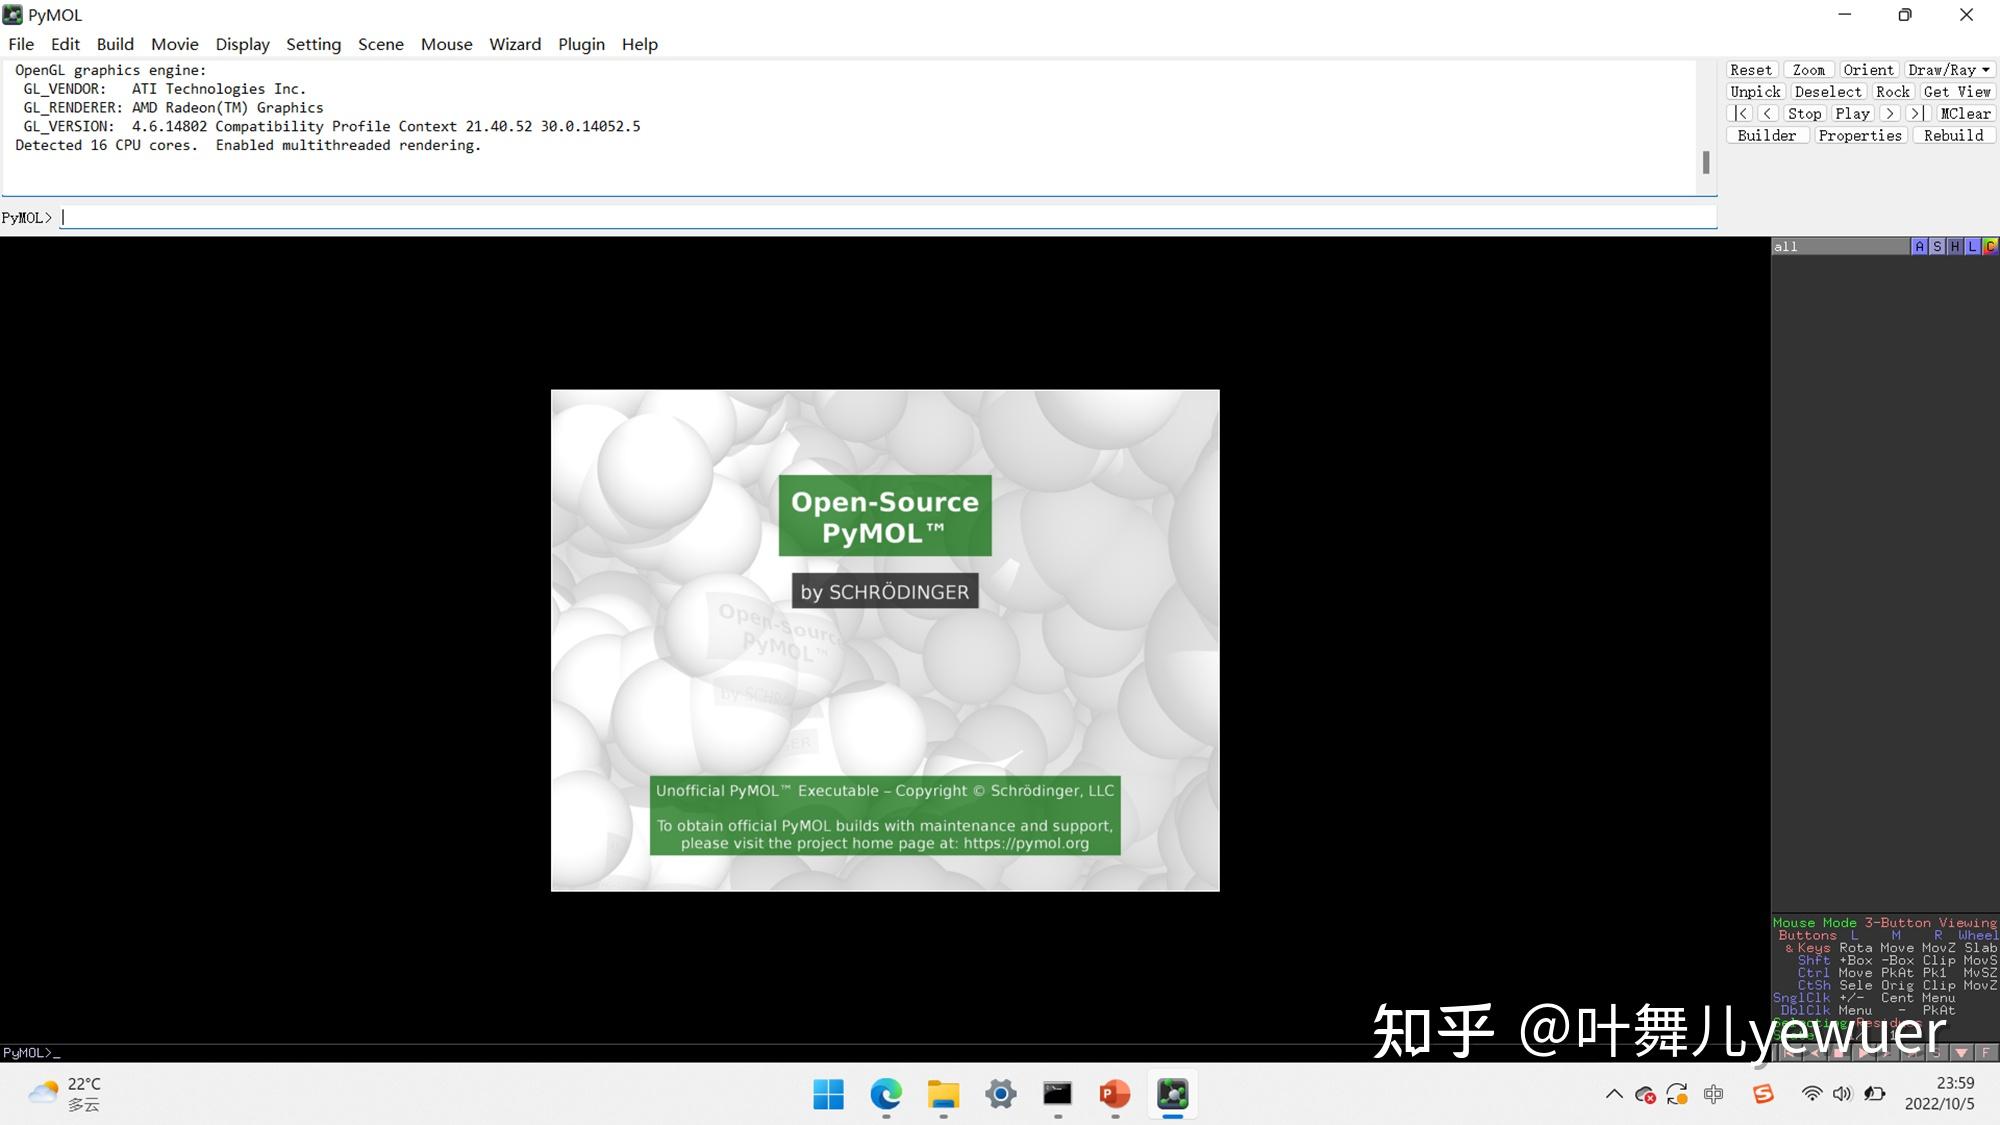2000x1125 pixels.
Task: Open the Display menu
Action: tap(243, 44)
